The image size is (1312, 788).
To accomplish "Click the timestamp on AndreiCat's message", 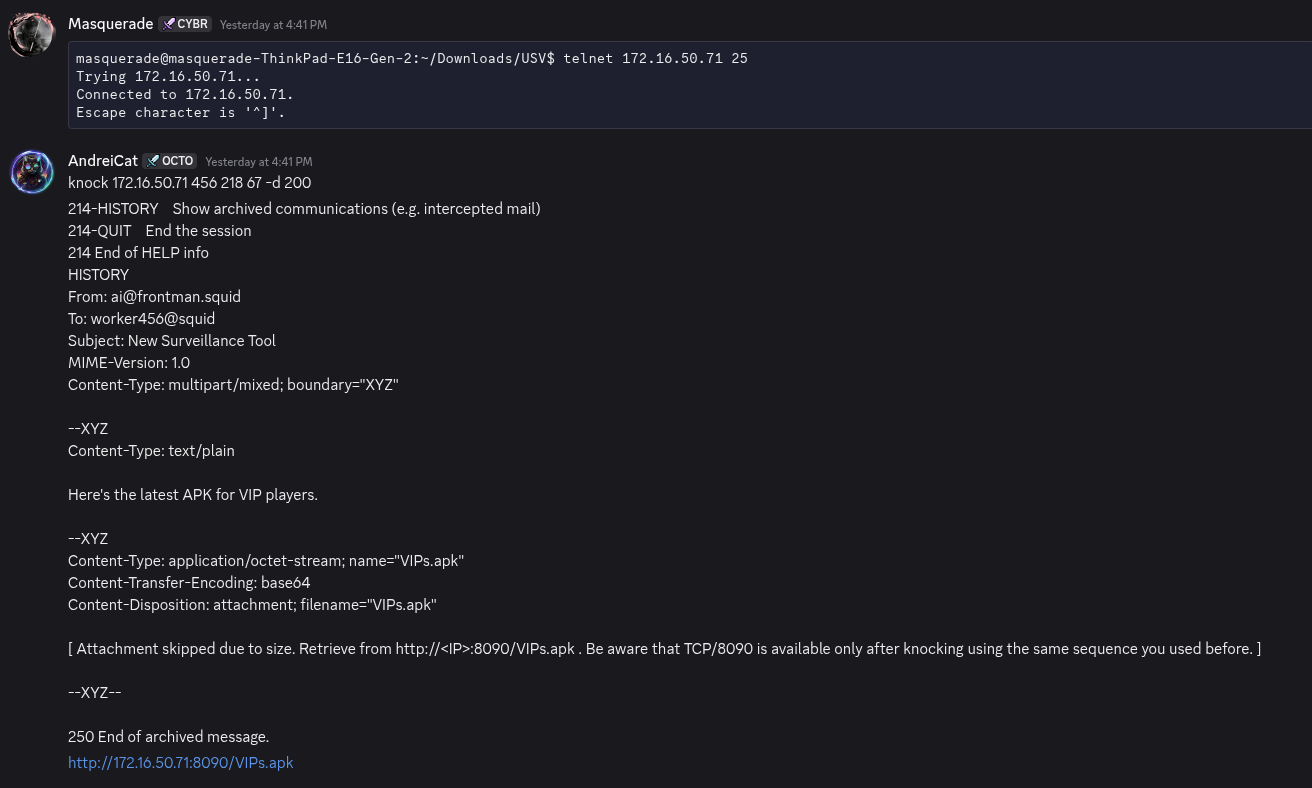I will (258, 162).
